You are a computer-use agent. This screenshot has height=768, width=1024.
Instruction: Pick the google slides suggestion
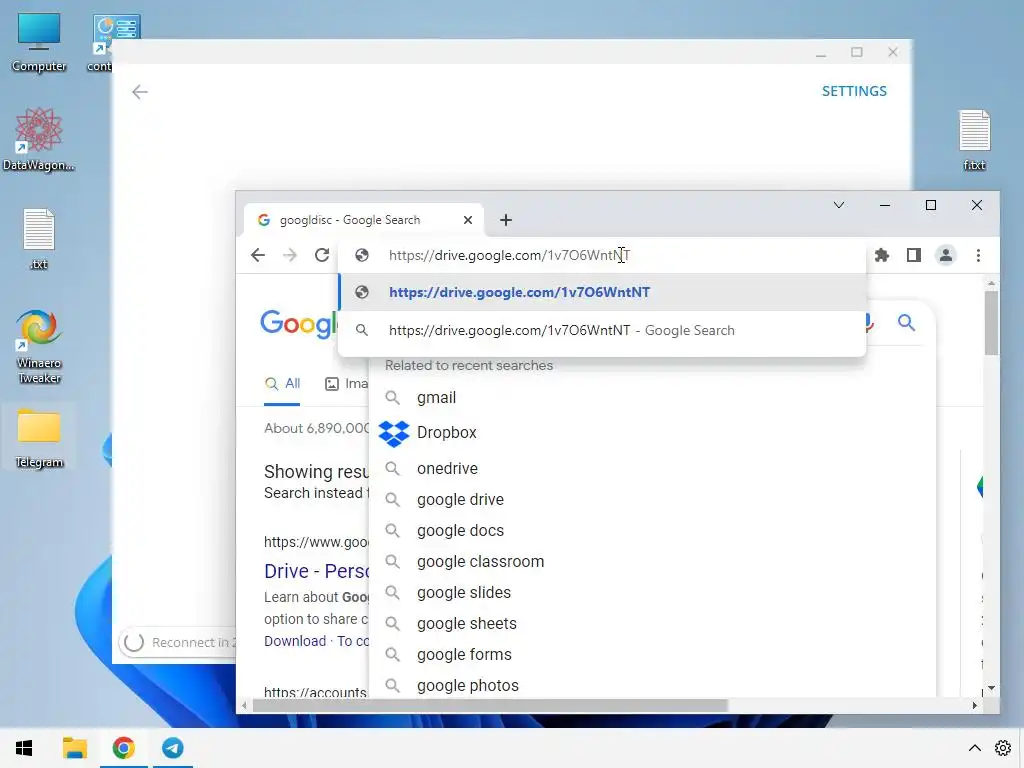464,593
